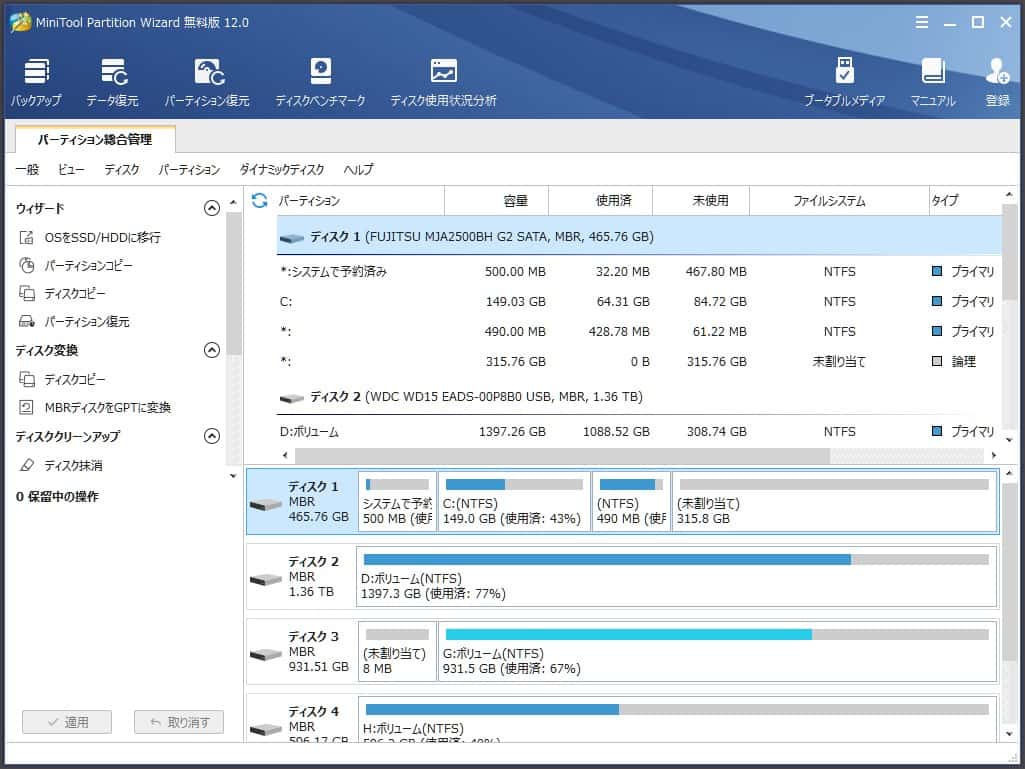Select the ディスク 2 WDC header row
Screen dimensions: 1025x769
[x=639, y=396]
